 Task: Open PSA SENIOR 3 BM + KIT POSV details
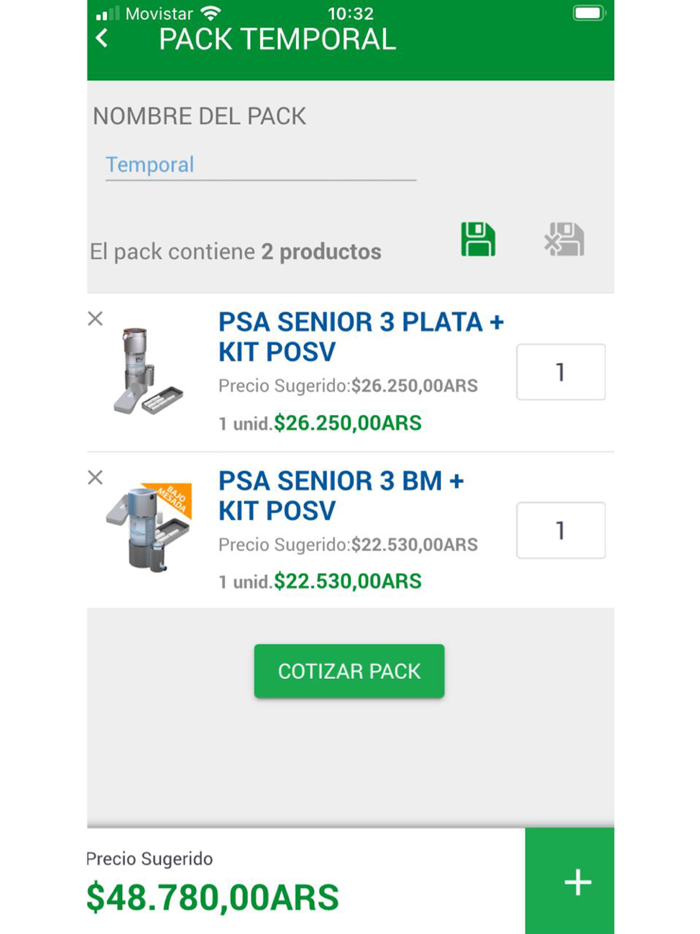pos(340,496)
